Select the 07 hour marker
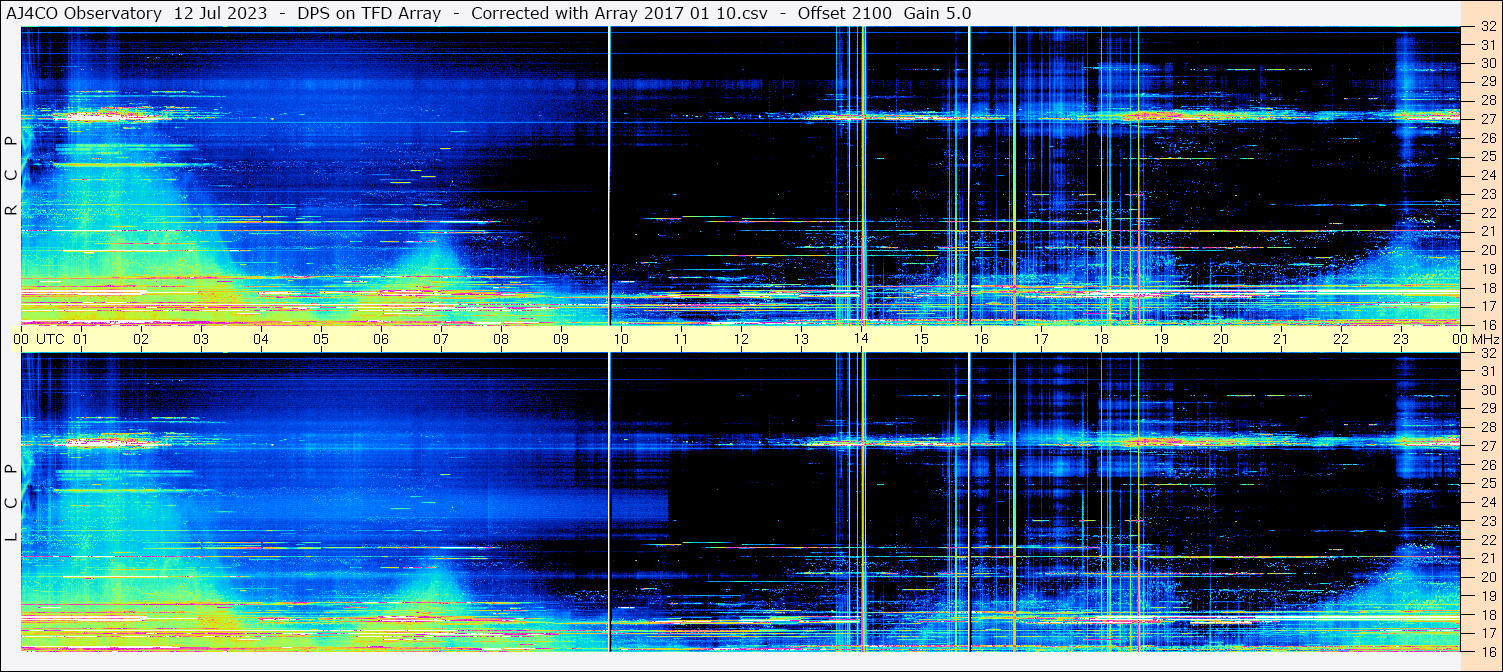The image size is (1503, 672). point(441,339)
